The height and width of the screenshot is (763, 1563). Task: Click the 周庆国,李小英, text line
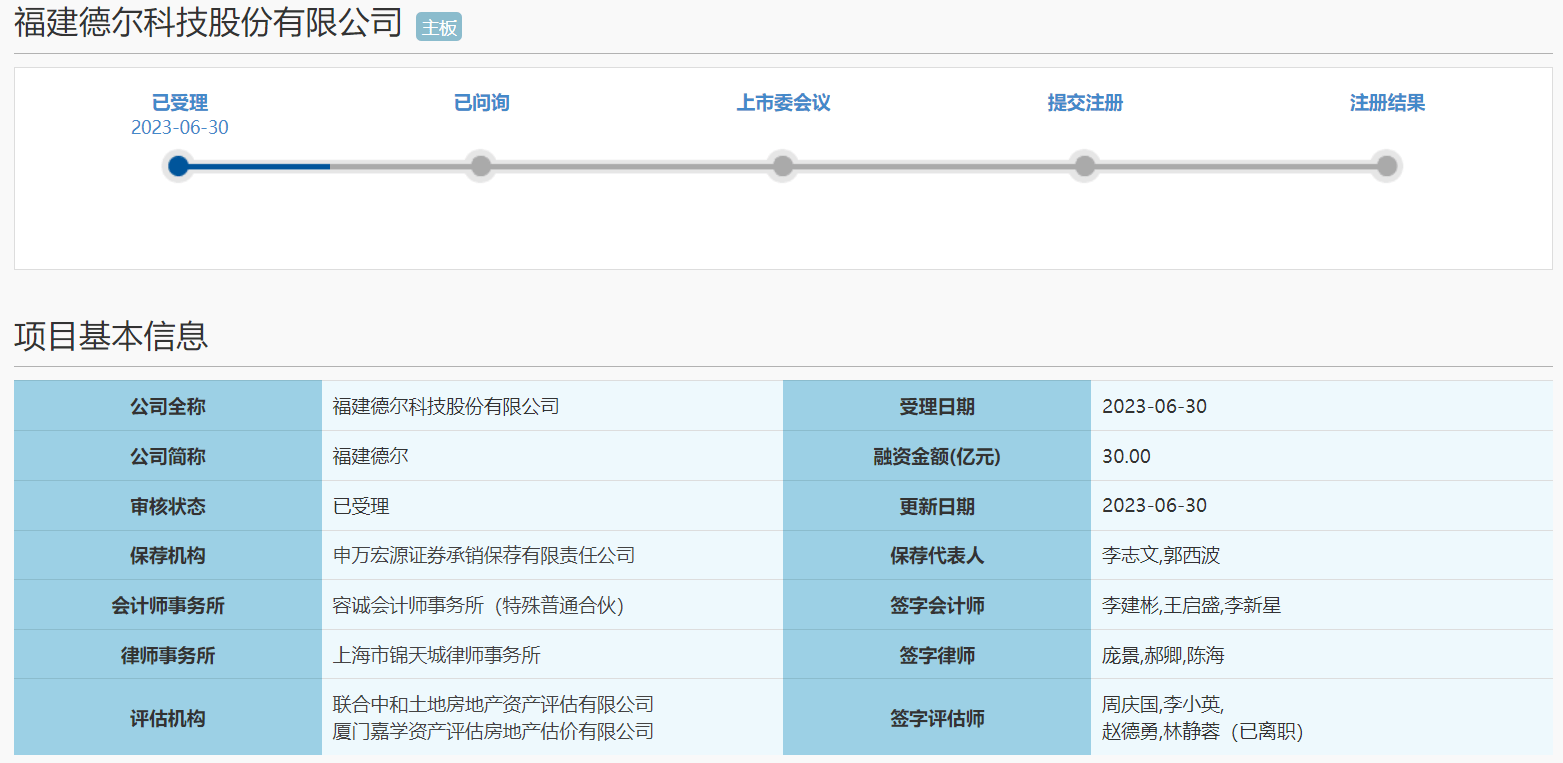pos(1162,704)
